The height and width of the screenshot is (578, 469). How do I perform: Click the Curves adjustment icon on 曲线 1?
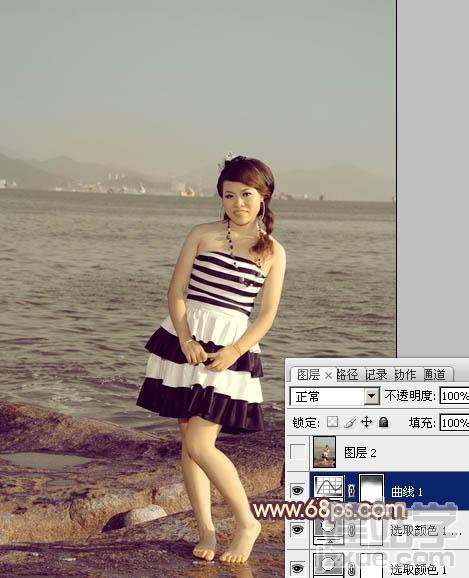(x=328, y=488)
